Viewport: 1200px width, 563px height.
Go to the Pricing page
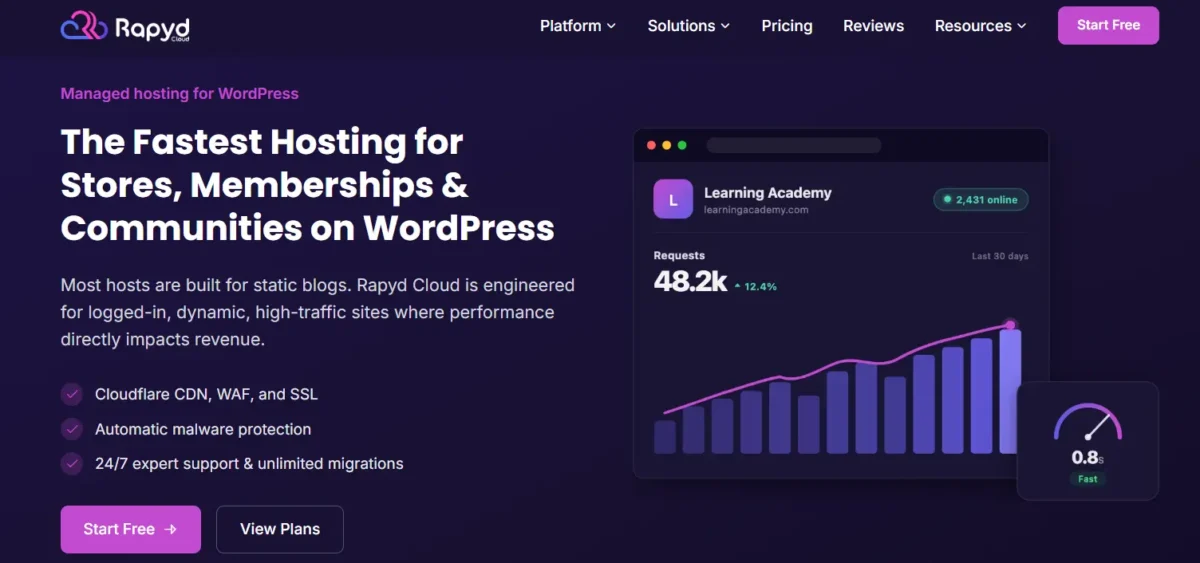pyautogui.click(x=787, y=26)
